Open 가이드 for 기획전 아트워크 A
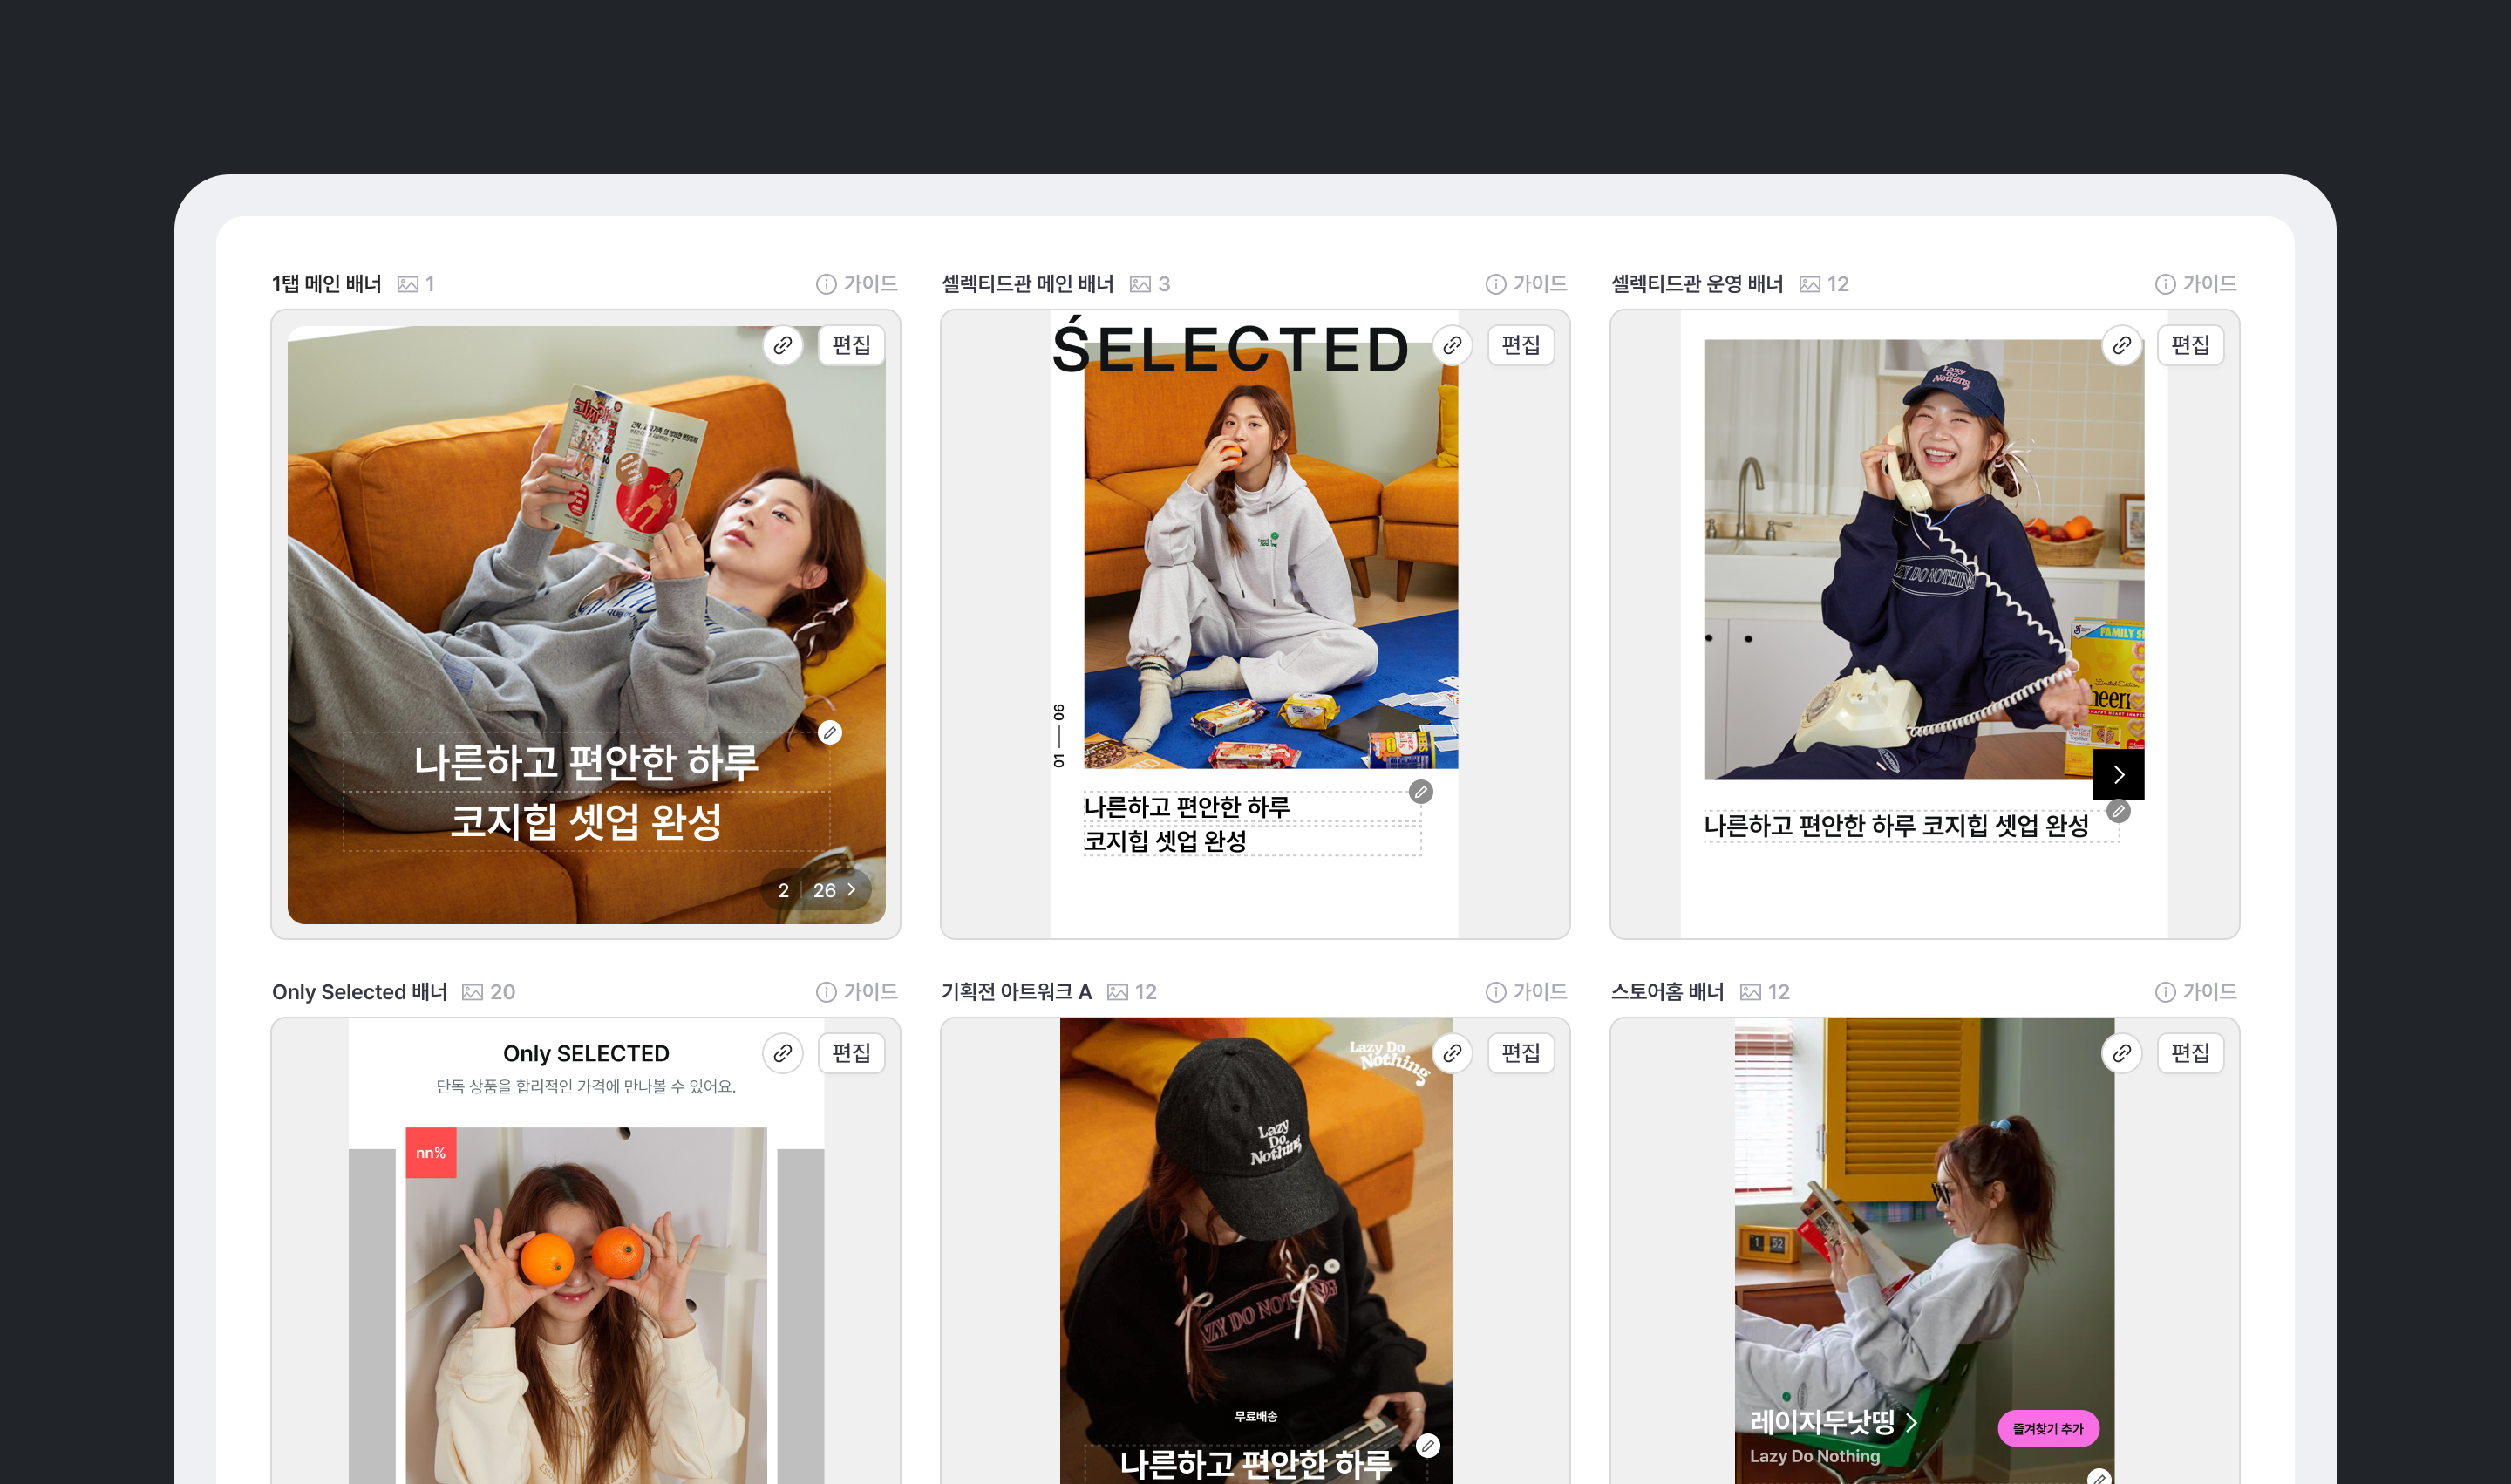Image resolution: width=2511 pixels, height=1484 pixels. (1526, 992)
